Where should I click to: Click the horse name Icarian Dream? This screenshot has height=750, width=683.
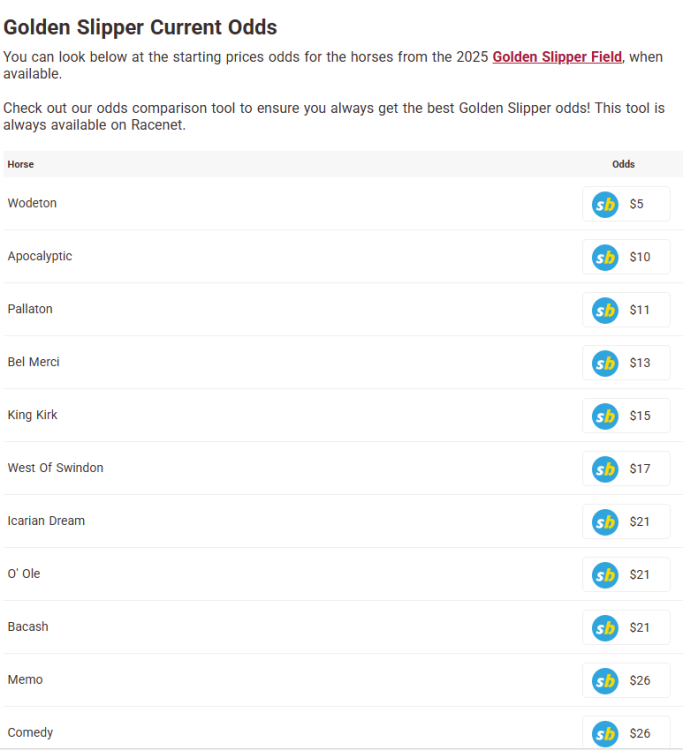pyautogui.click(x=46, y=521)
